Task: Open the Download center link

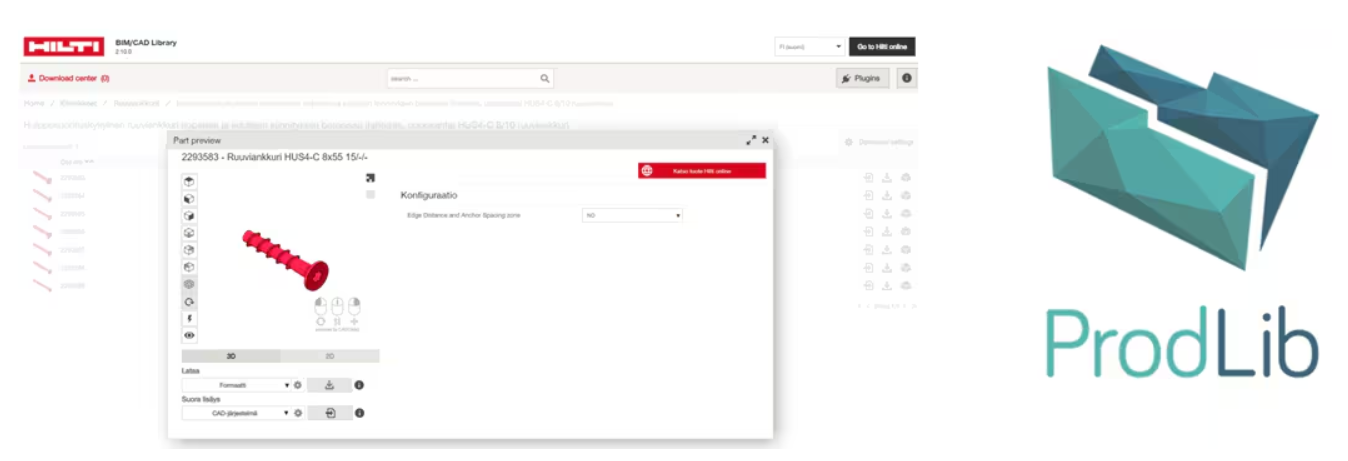Action: click(69, 78)
